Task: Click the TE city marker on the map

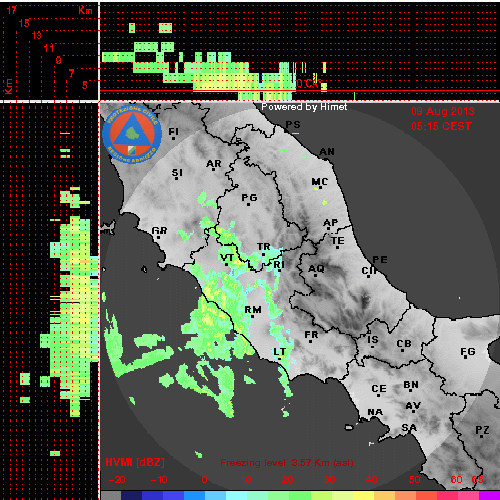Action: pyautogui.click(x=338, y=241)
